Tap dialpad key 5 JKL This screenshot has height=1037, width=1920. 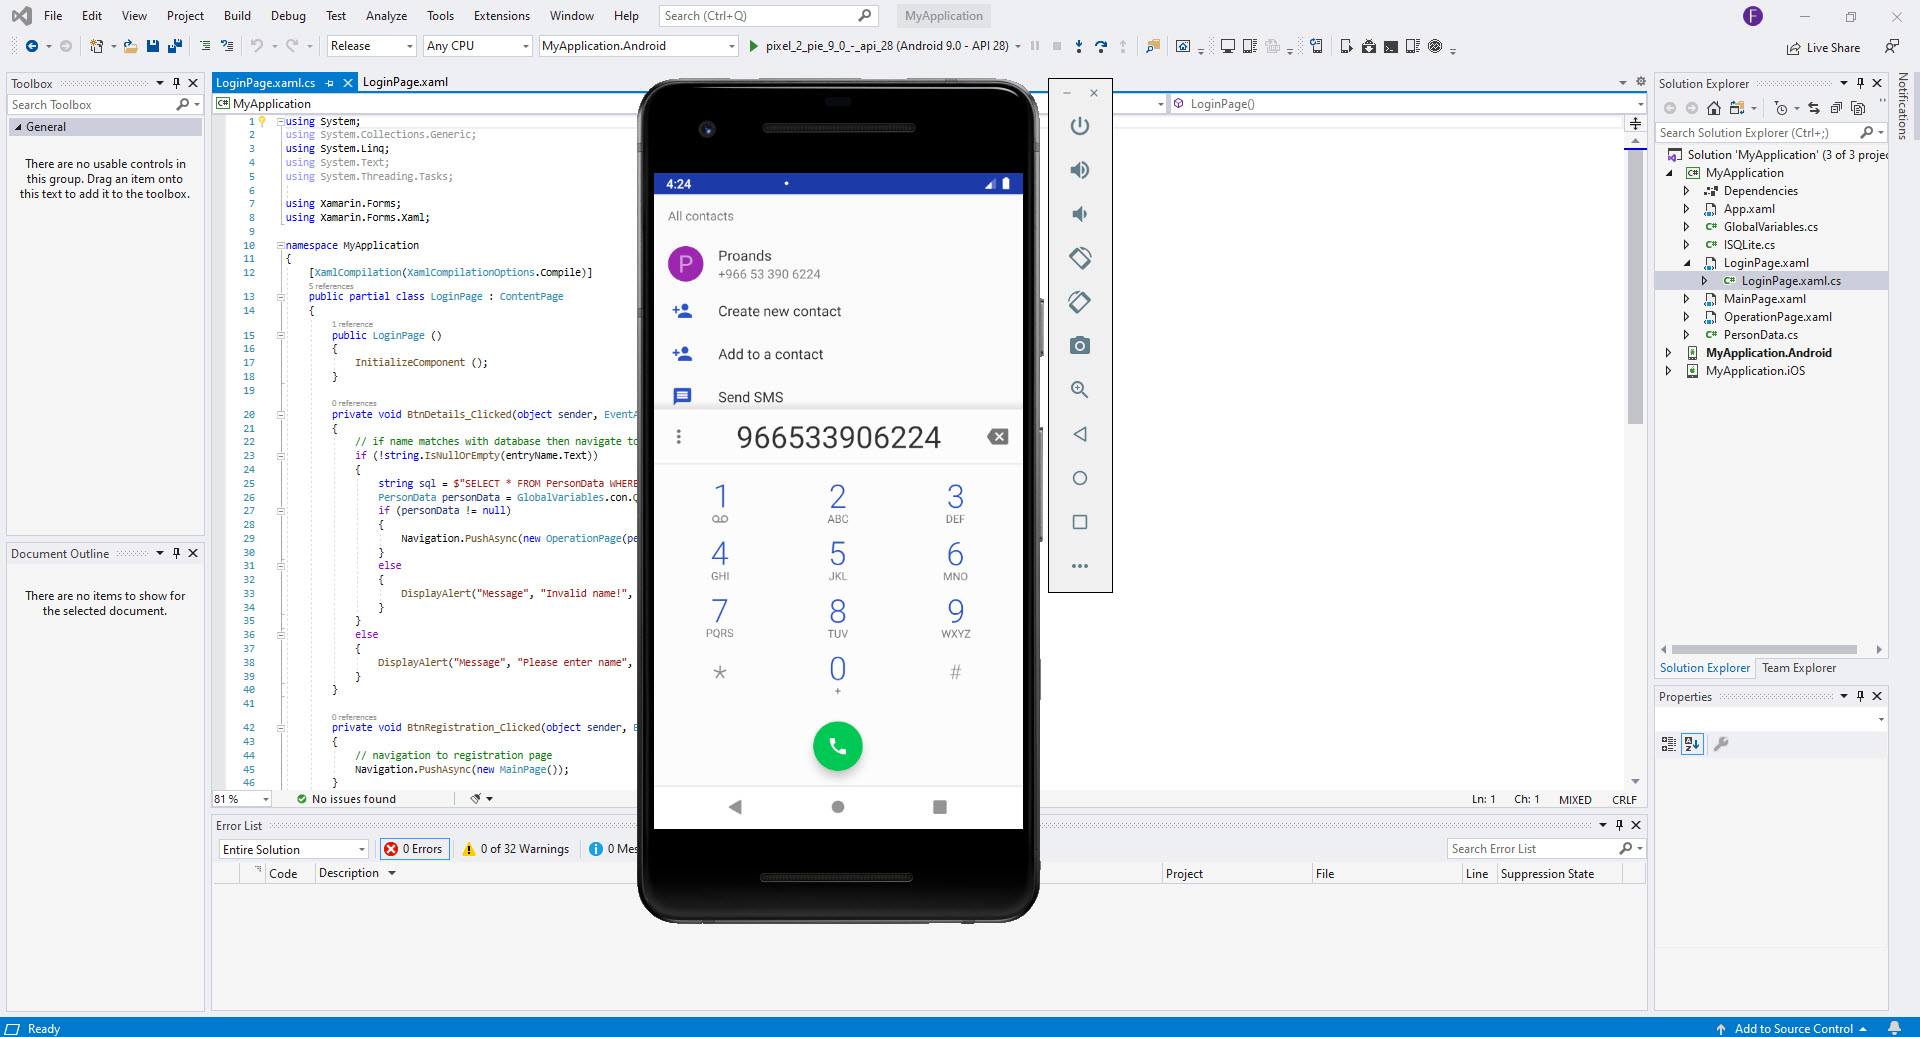click(837, 560)
